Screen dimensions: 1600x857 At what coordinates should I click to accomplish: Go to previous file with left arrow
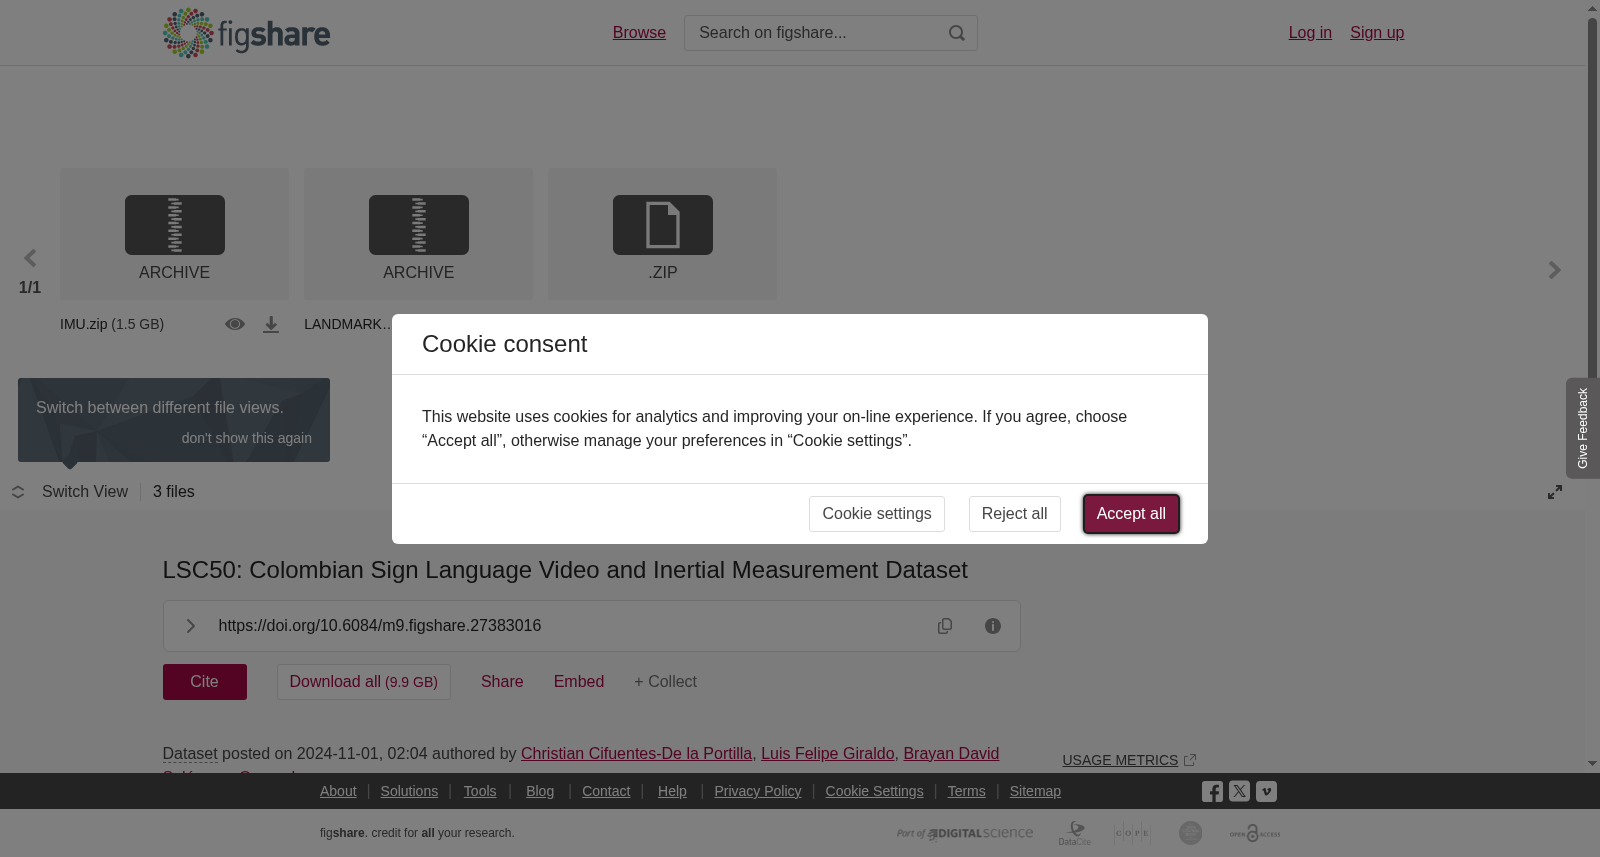click(x=30, y=258)
